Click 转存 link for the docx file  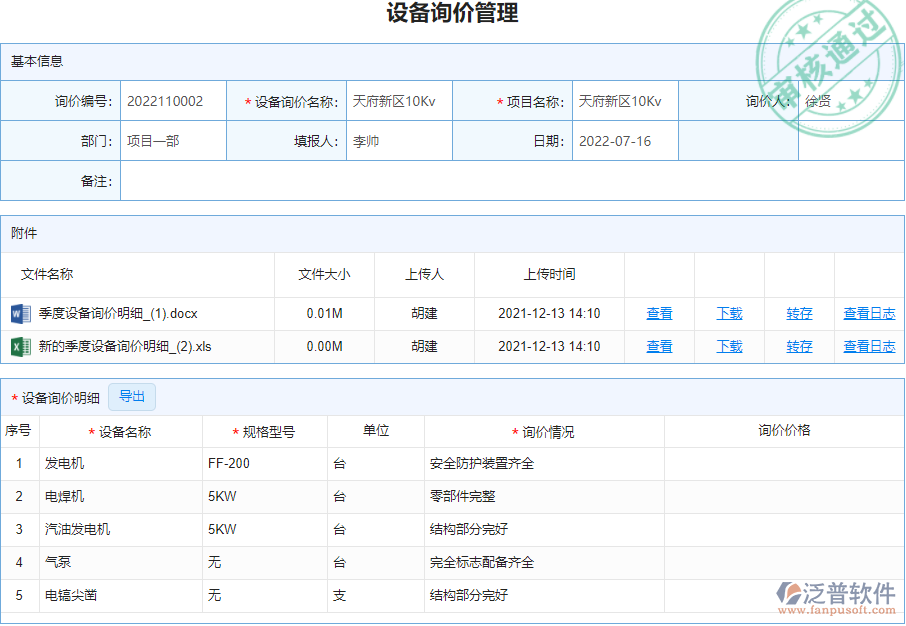point(799,313)
